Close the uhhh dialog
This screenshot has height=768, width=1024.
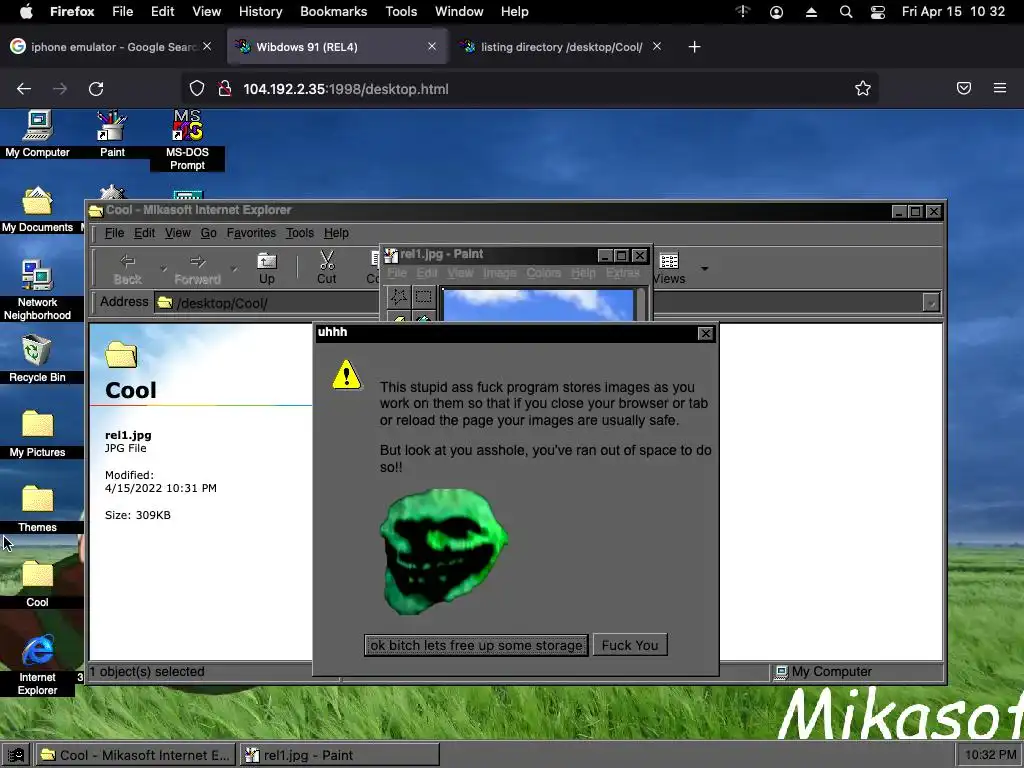(x=705, y=334)
